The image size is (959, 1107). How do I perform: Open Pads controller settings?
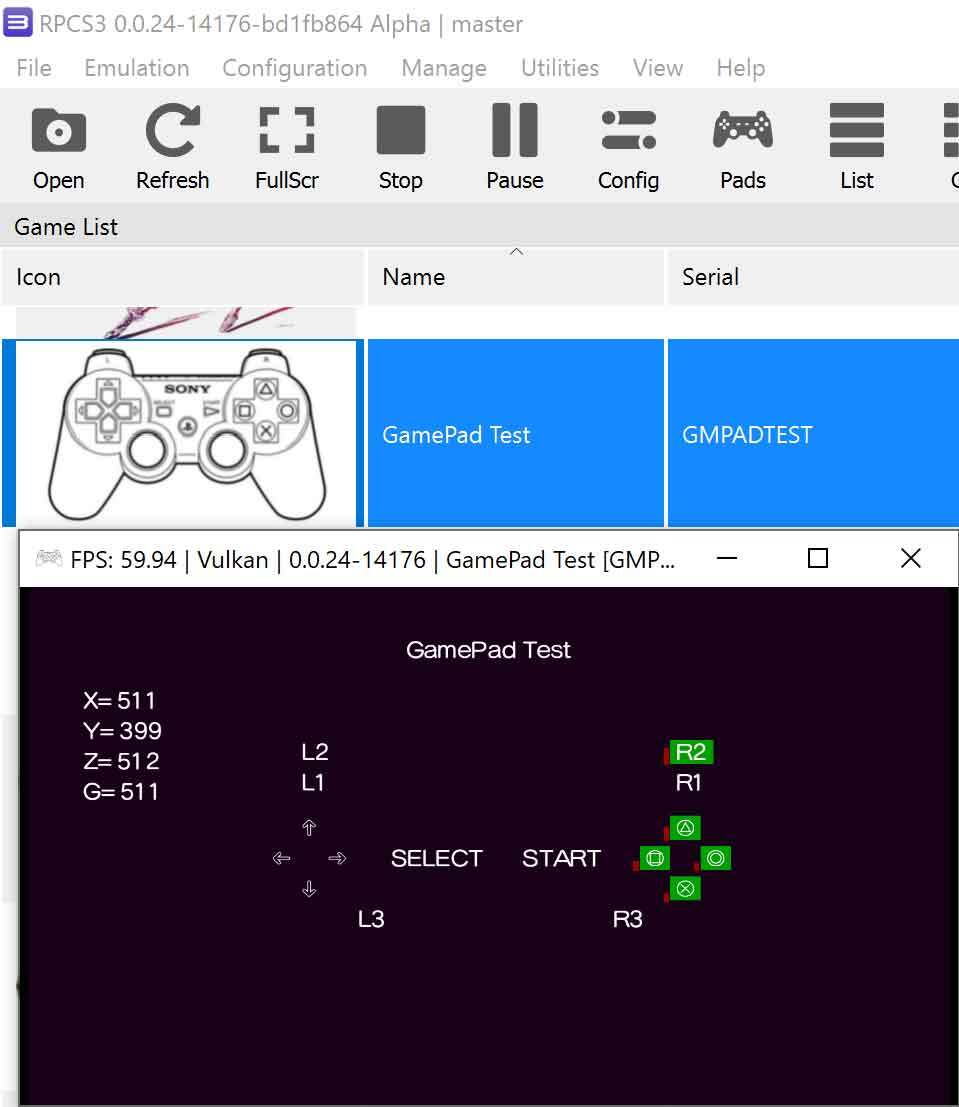(742, 146)
